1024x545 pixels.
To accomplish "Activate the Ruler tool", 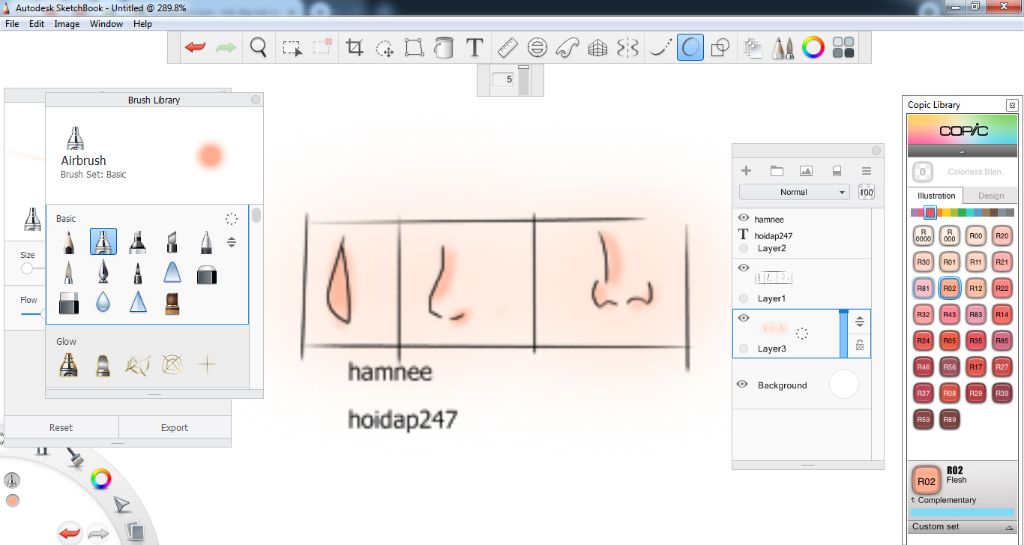I will 506,47.
